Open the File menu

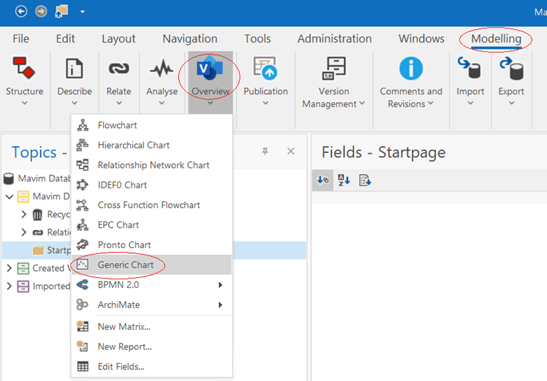click(21, 39)
